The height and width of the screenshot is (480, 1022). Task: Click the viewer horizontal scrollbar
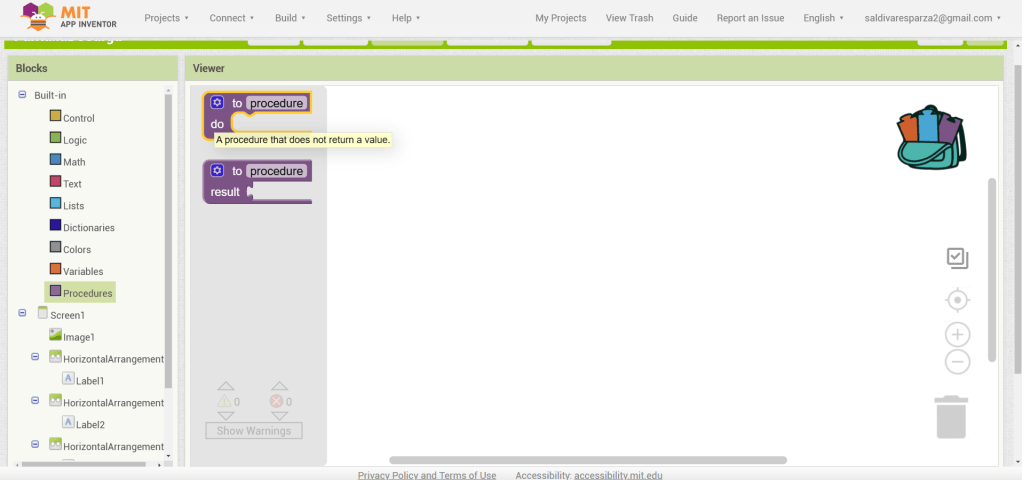coord(588,460)
